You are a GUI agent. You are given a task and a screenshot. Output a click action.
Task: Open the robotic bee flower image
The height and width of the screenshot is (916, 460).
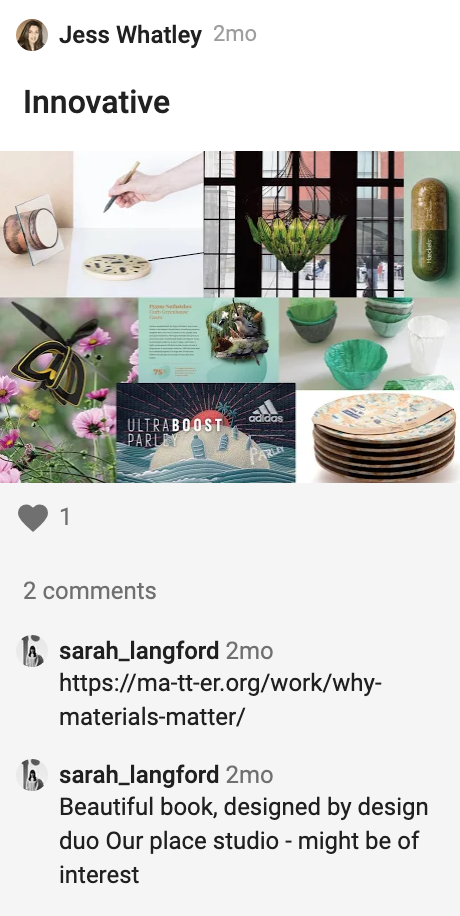pyautogui.click(x=58, y=390)
